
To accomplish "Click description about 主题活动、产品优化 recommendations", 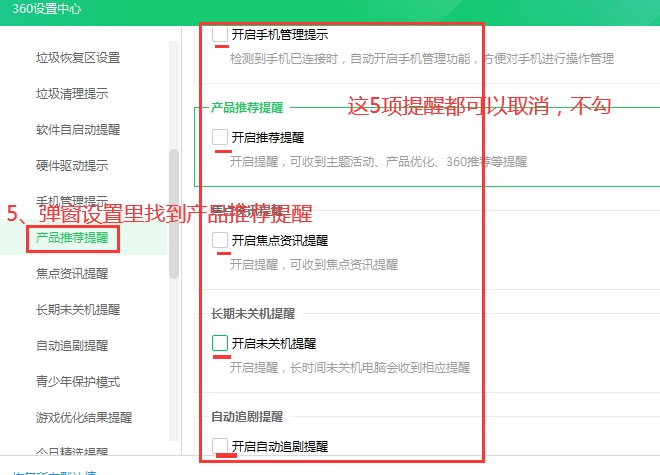I will click(x=378, y=162).
